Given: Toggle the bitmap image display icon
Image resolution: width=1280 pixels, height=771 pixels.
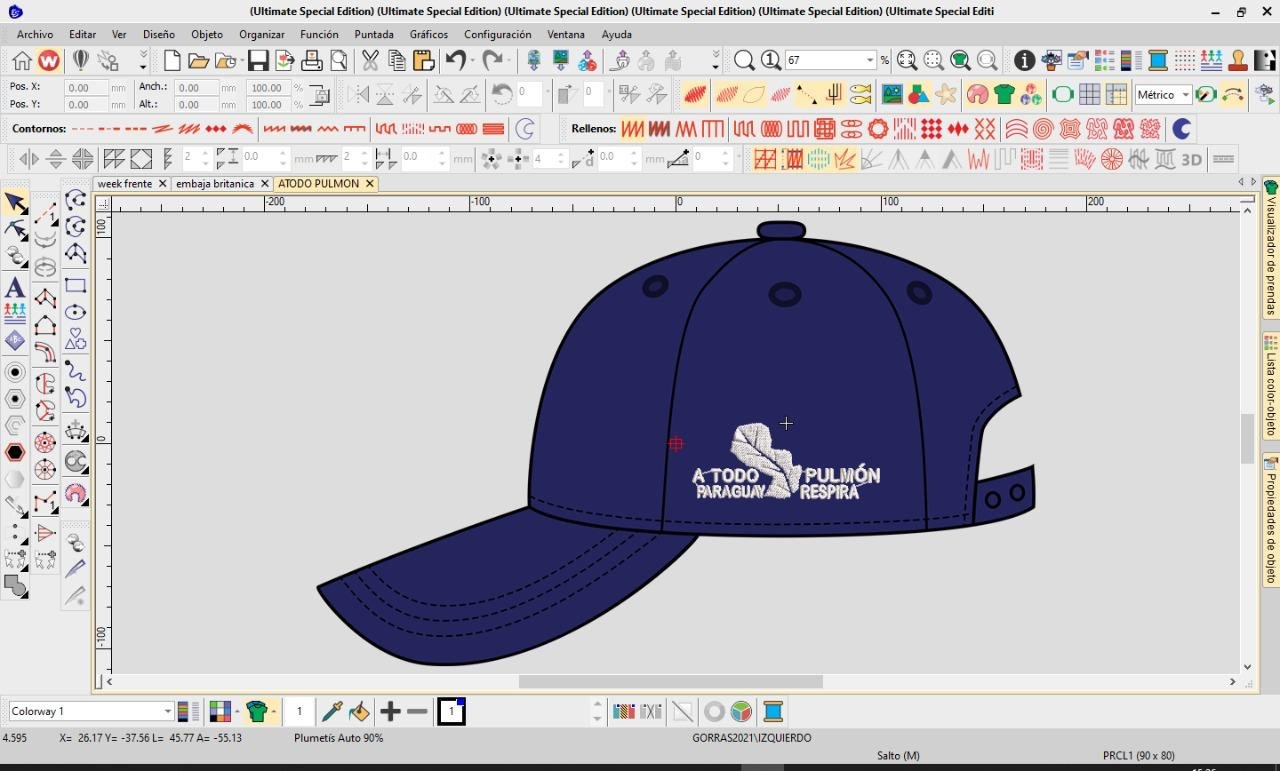Looking at the screenshot, I should [891, 95].
